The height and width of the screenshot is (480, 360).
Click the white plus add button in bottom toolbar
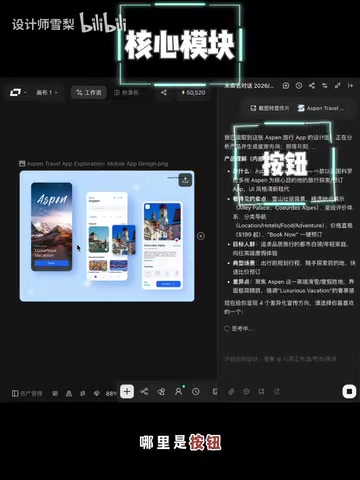(x=127, y=391)
